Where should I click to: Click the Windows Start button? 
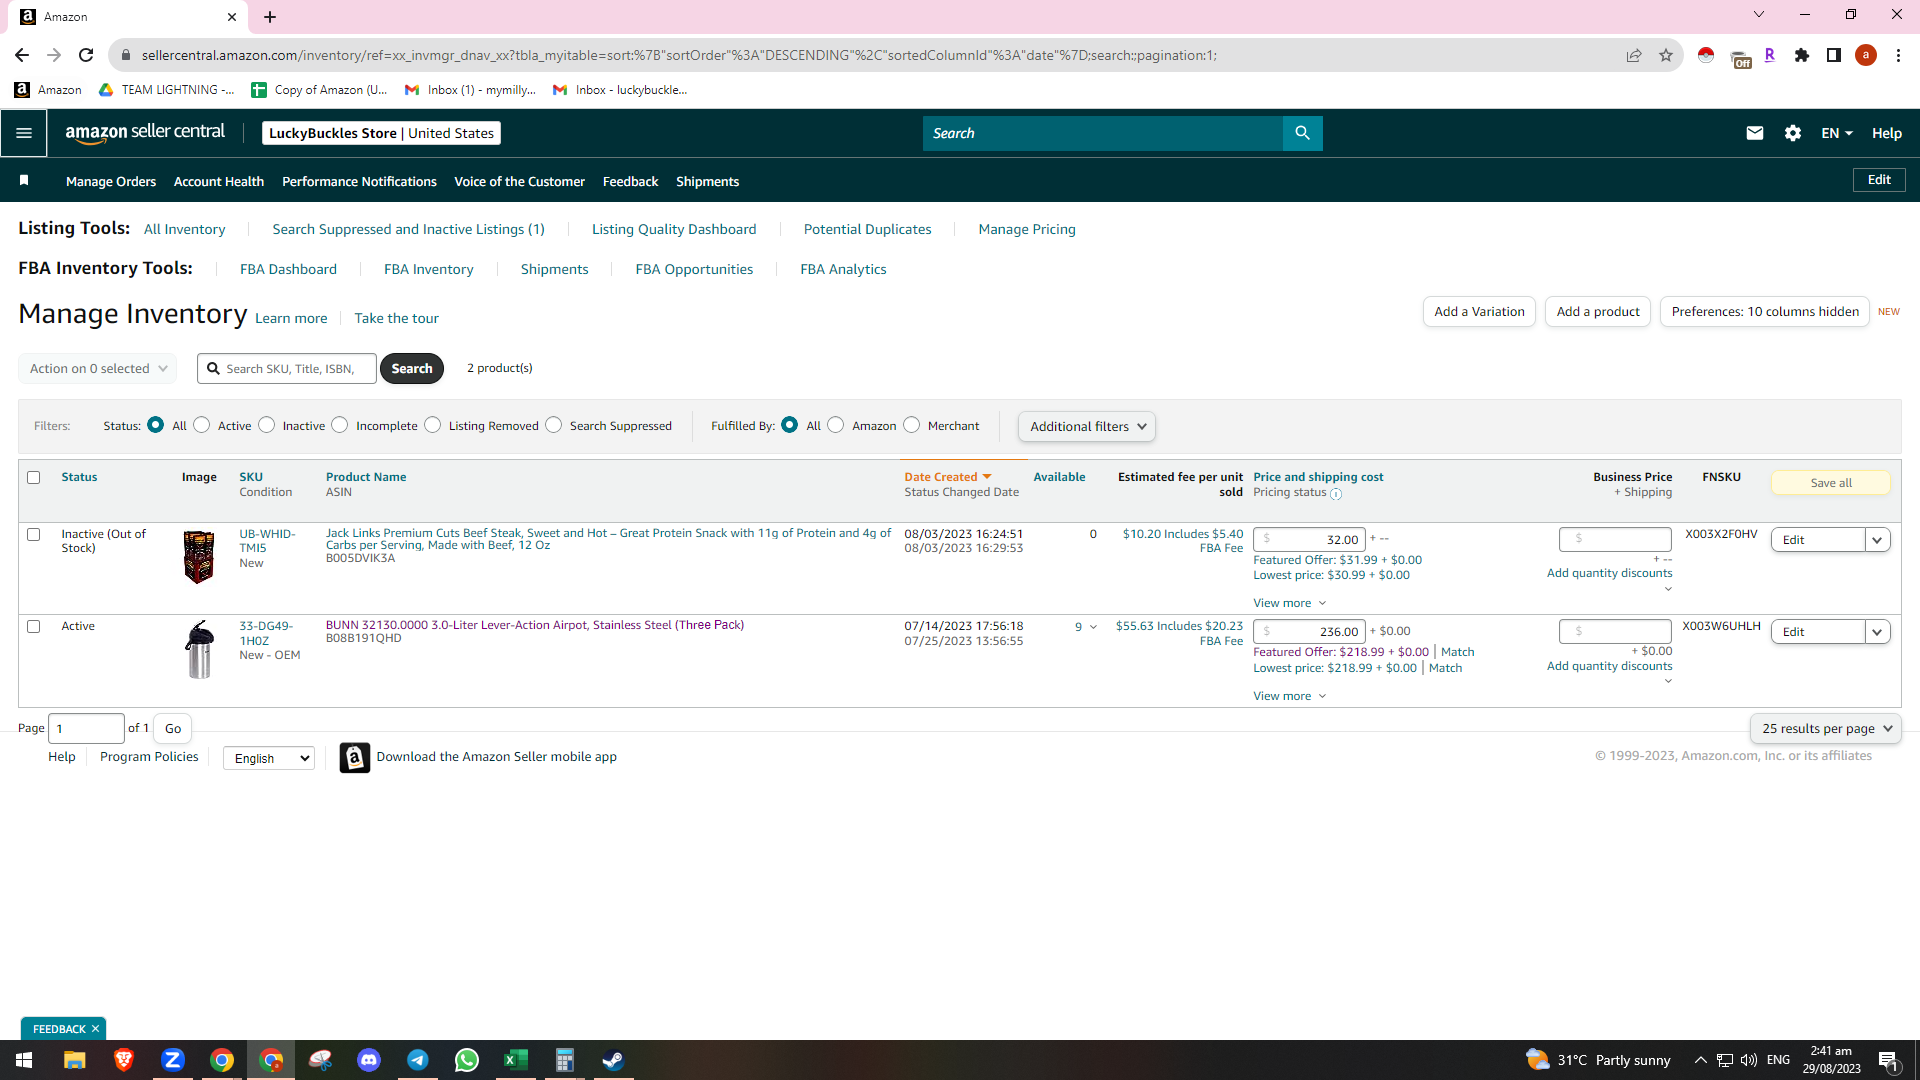pyautogui.click(x=24, y=1060)
